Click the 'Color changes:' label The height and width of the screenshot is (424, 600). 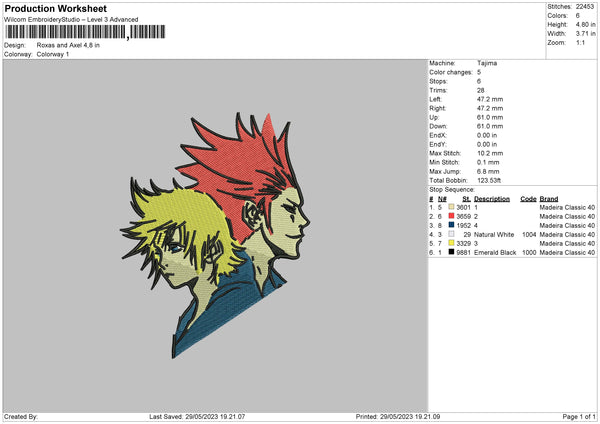click(x=451, y=72)
